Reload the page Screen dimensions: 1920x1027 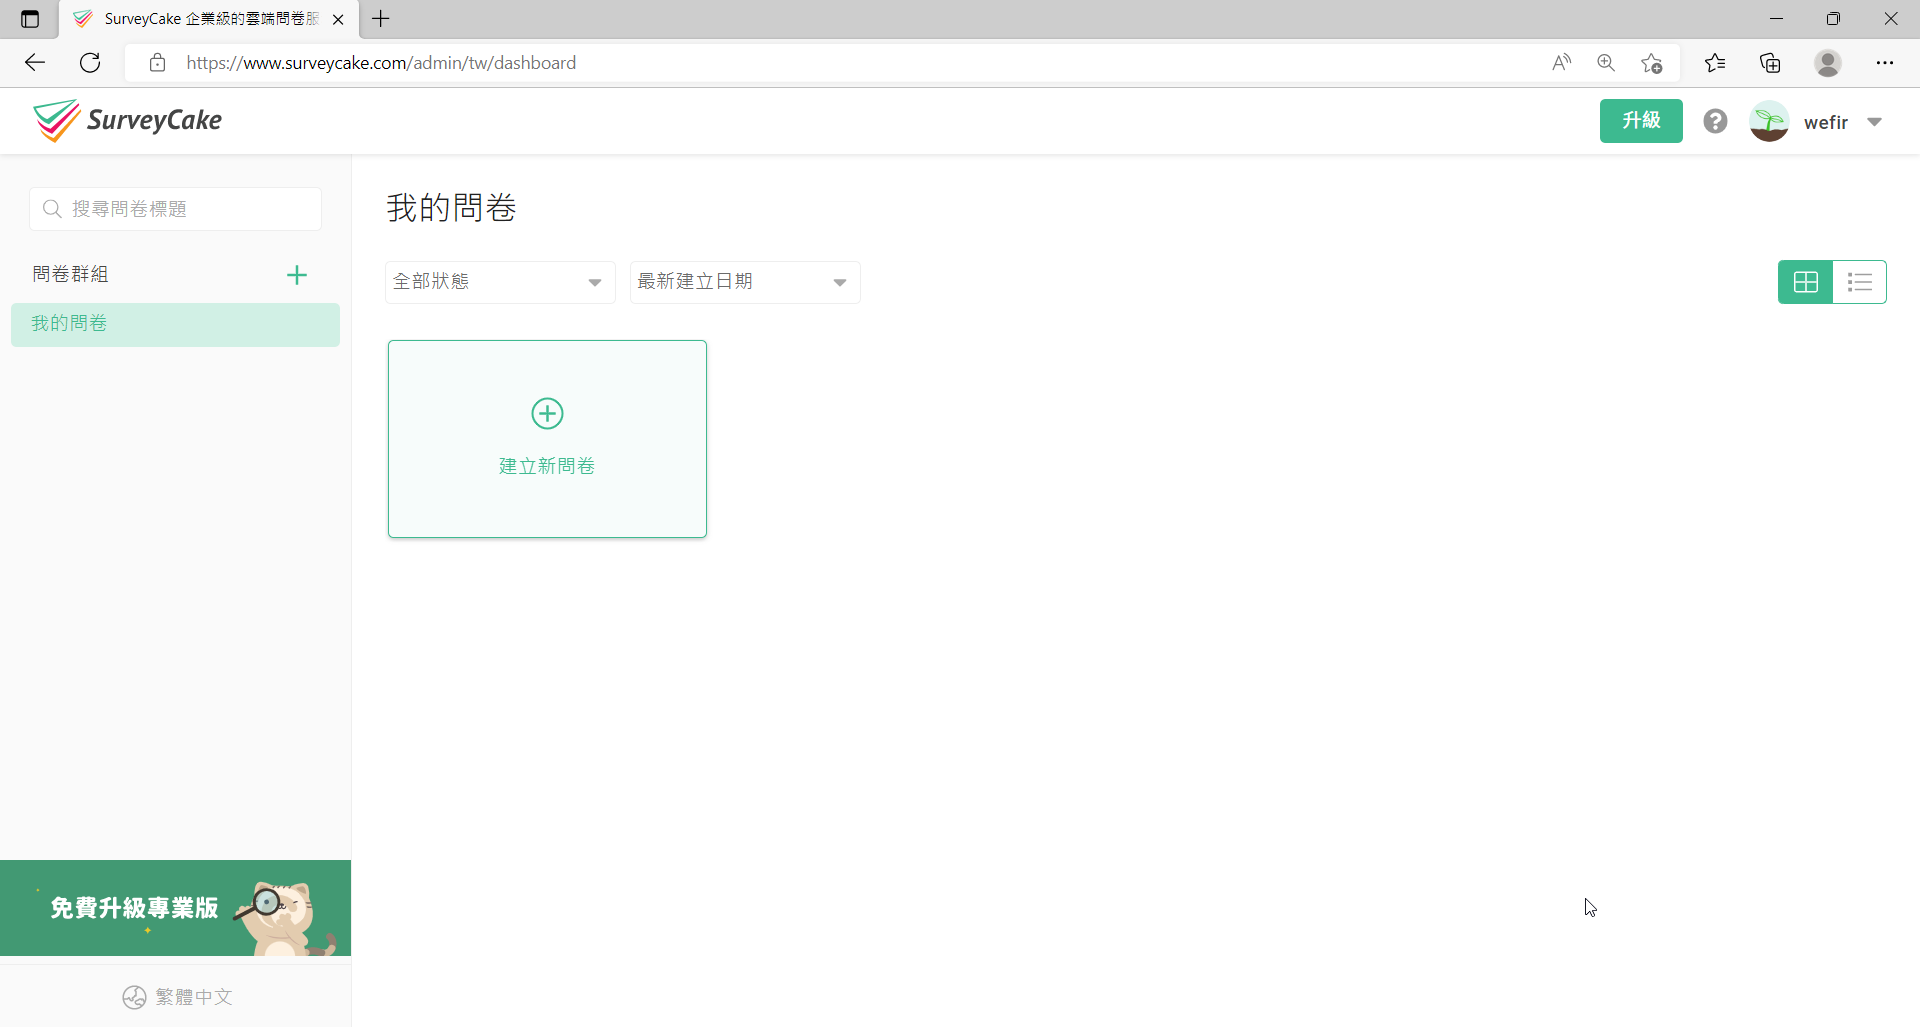90,63
